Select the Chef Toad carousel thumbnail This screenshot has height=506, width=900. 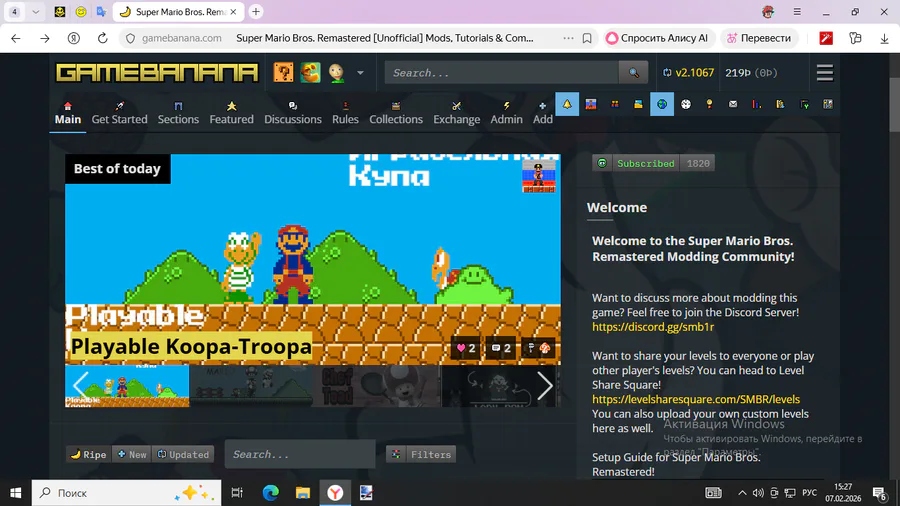377,386
